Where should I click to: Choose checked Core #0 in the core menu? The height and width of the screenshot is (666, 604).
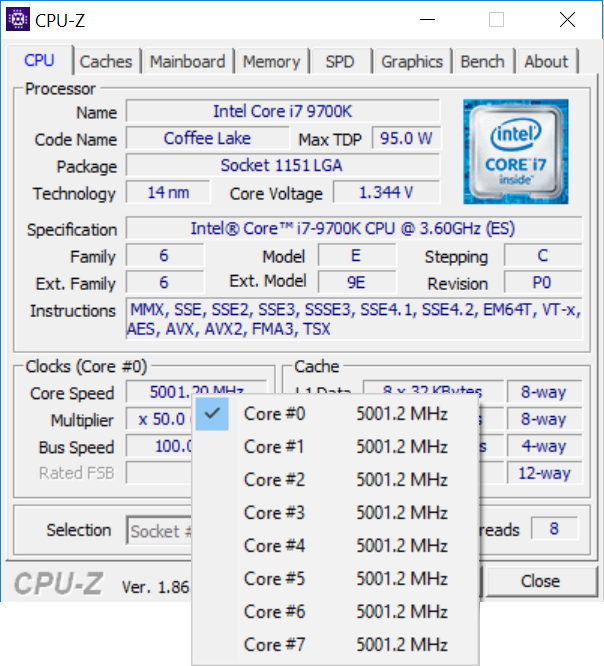point(336,414)
